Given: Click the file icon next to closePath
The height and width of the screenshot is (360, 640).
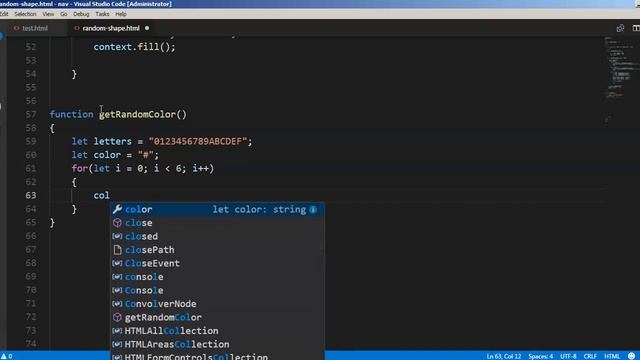Looking at the screenshot, I should click(x=117, y=250).
